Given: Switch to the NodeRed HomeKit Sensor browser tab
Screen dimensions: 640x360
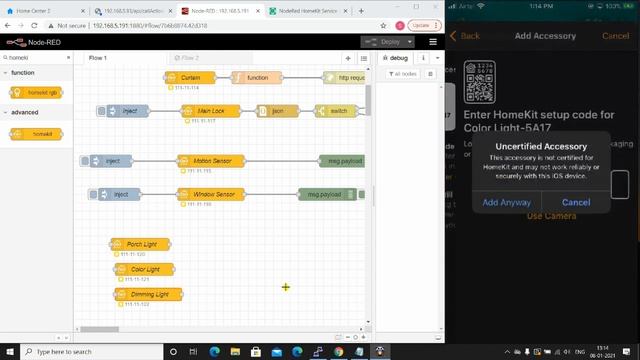Looking at the screenshot, I should pyautogui.click(x=308, y=11).
